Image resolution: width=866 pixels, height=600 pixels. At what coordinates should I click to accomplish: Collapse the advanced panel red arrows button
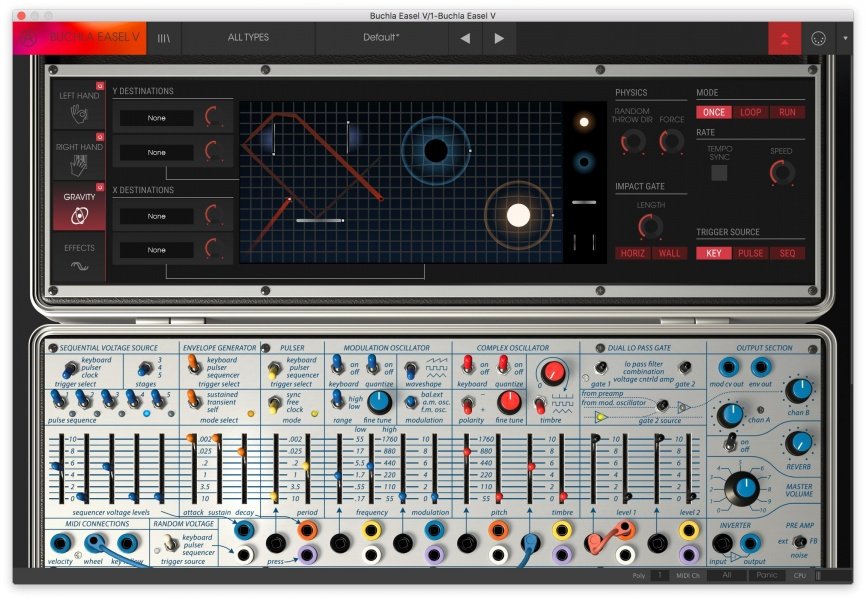[x=784, y=39]
